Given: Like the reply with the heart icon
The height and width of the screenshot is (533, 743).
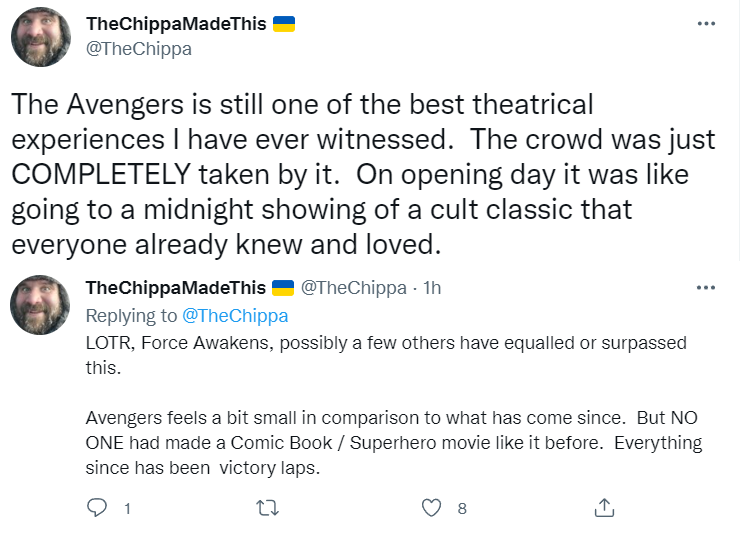Looking at the screenshot, I should (x=431, y=508).
